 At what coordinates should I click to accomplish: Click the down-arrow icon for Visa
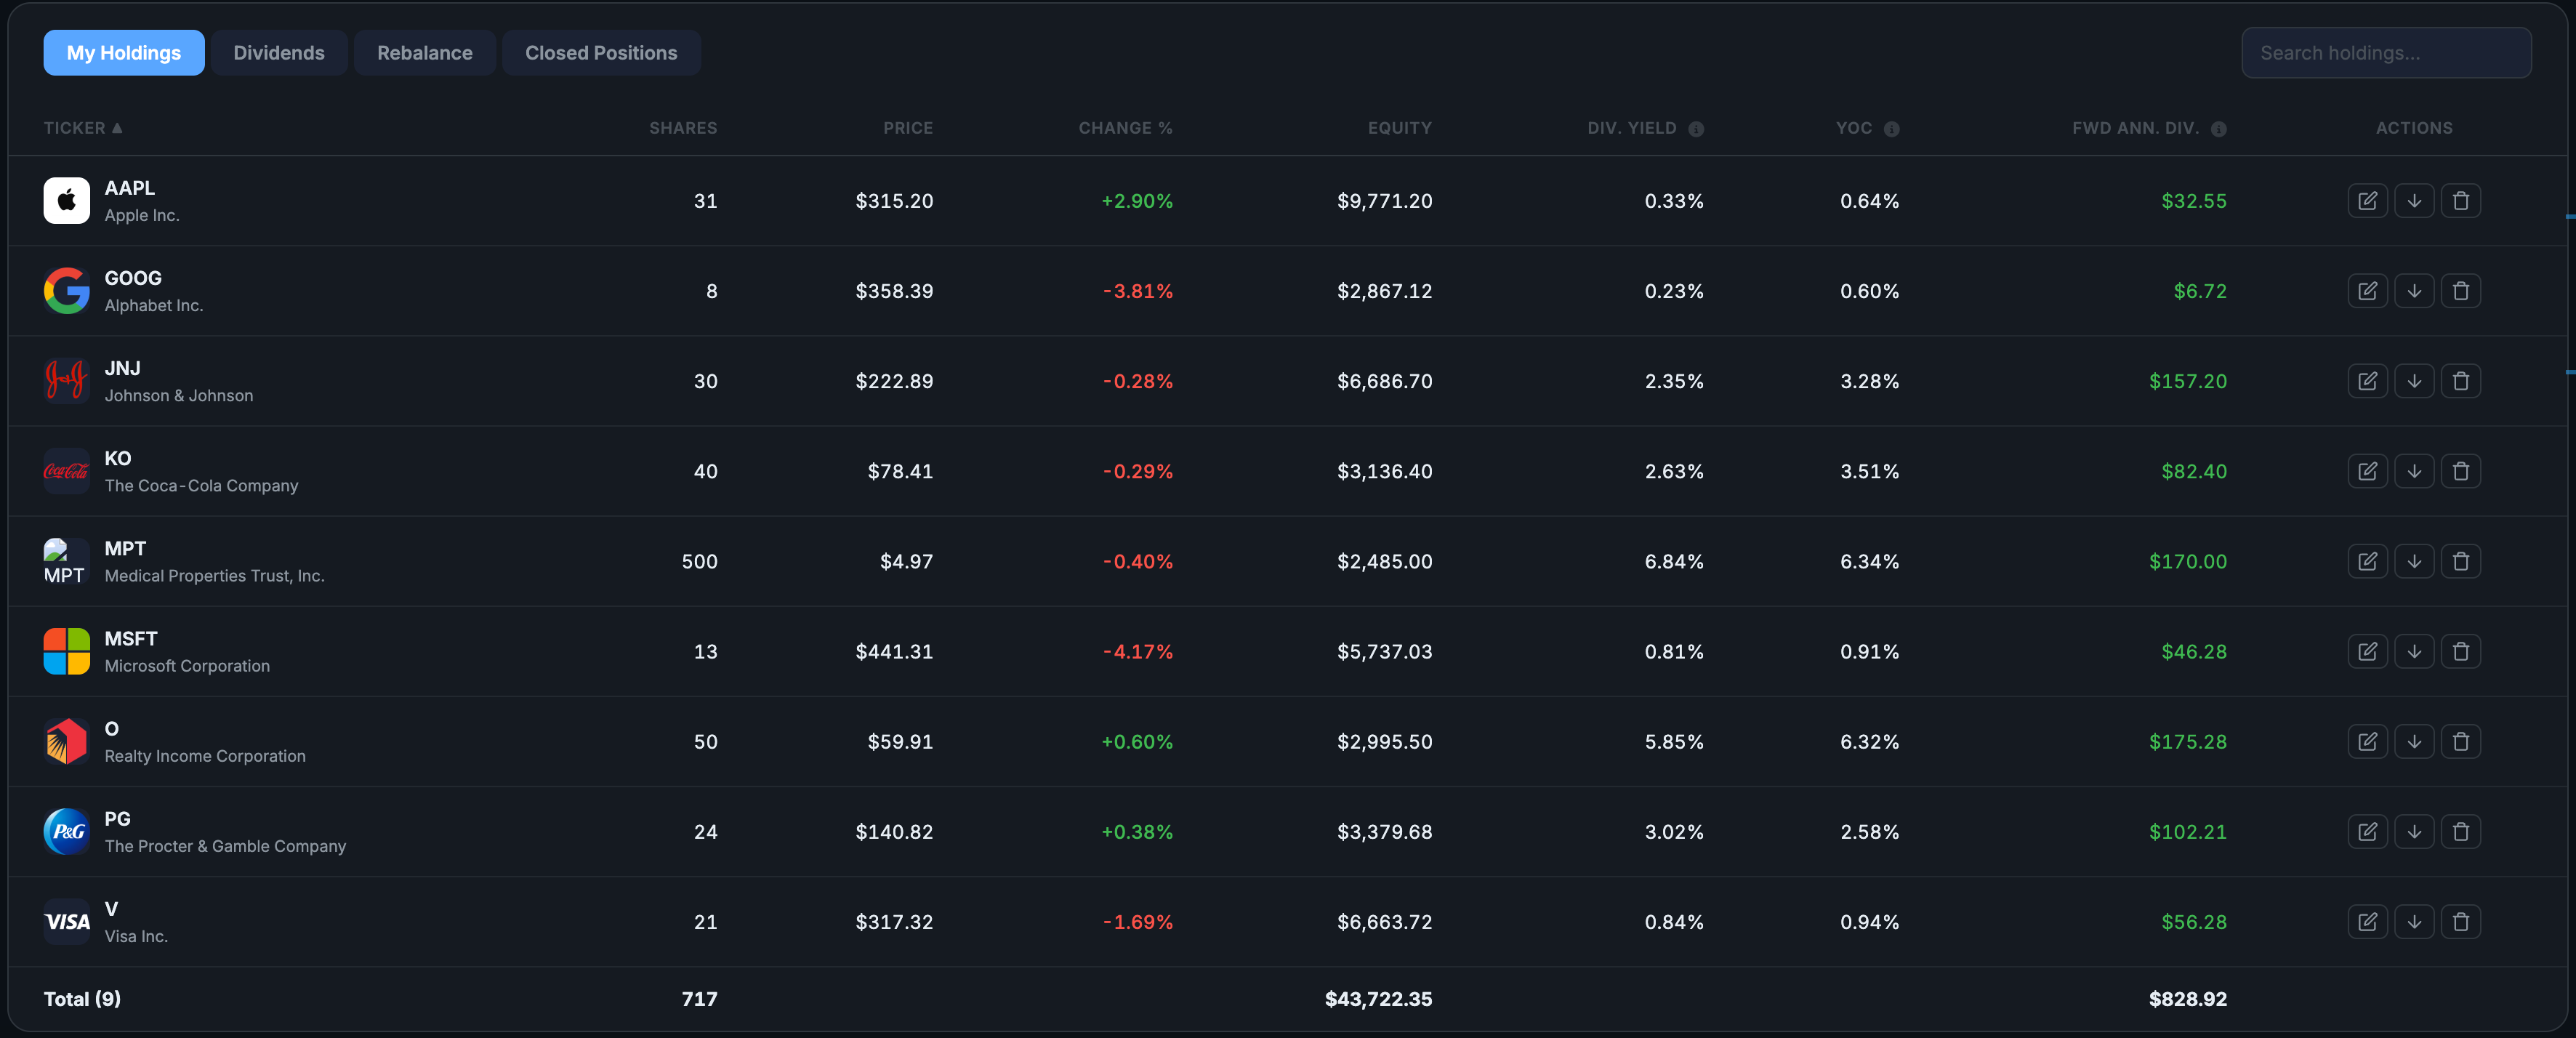tap(2414, 921)
